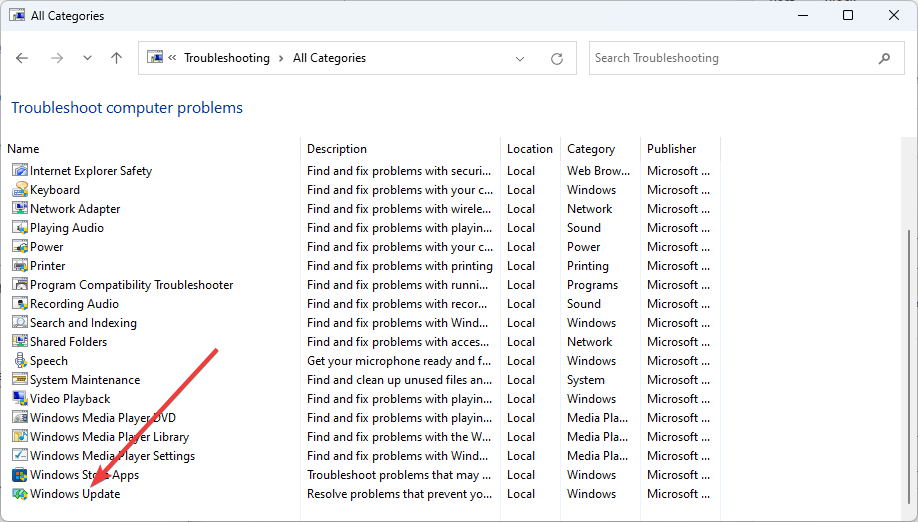918x522 pixels.
Task: Sort by the Category column header
Action: tap(591, 149)
